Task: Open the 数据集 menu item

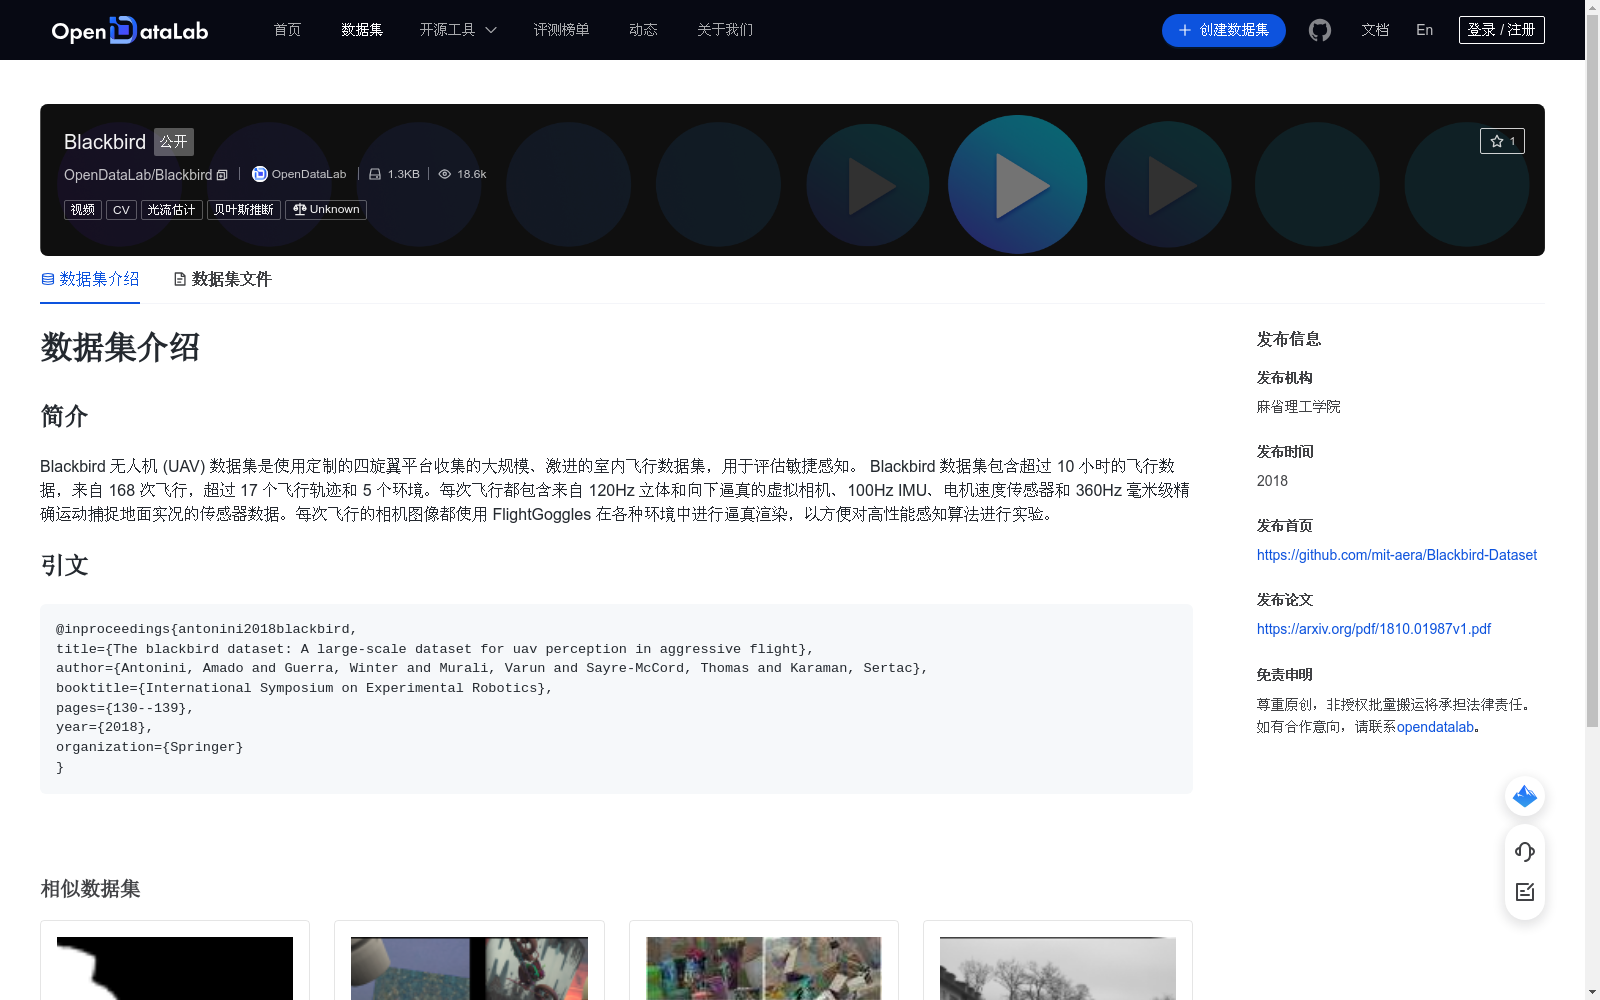Action: pyautogui.click(x=362, y=30)
